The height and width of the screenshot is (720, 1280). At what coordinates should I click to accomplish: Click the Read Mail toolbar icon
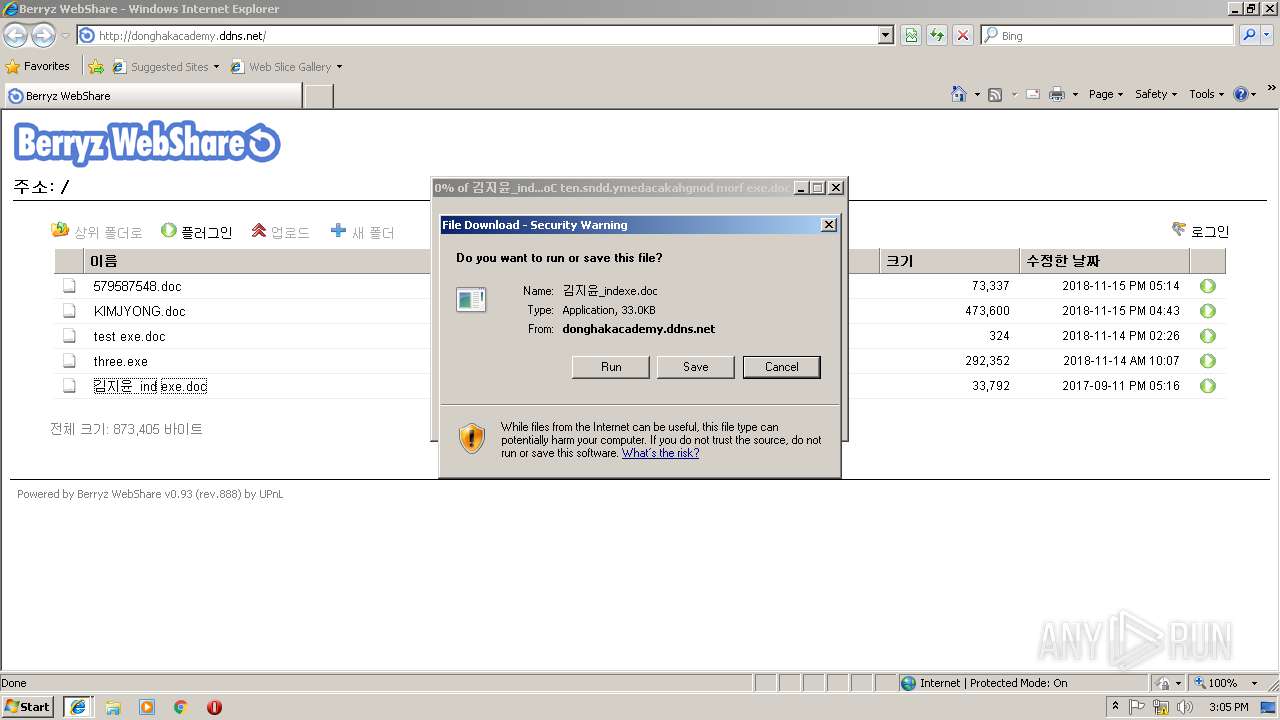(1032, 94)
